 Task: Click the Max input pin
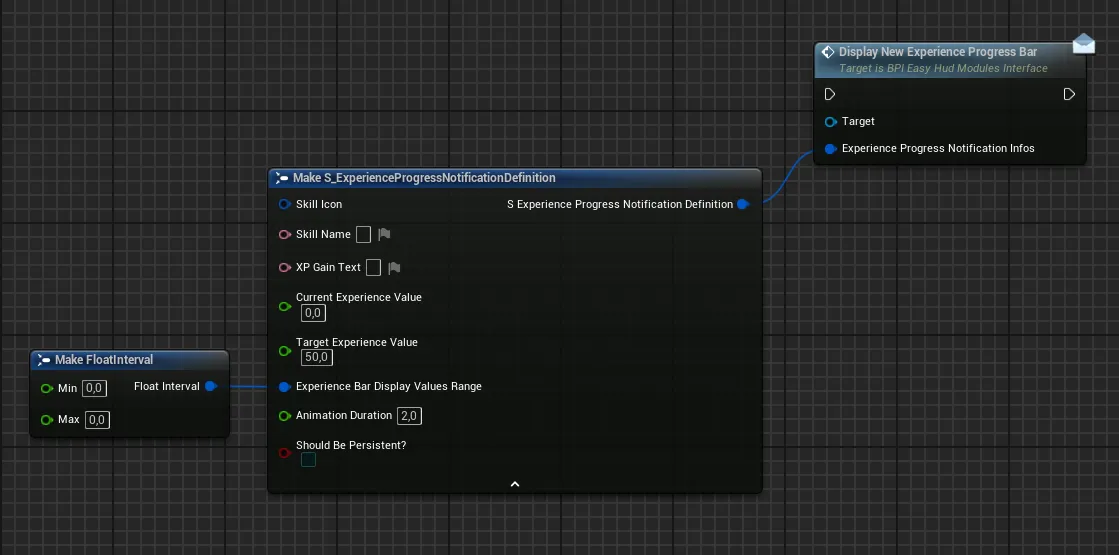click(x=47, y=419)
